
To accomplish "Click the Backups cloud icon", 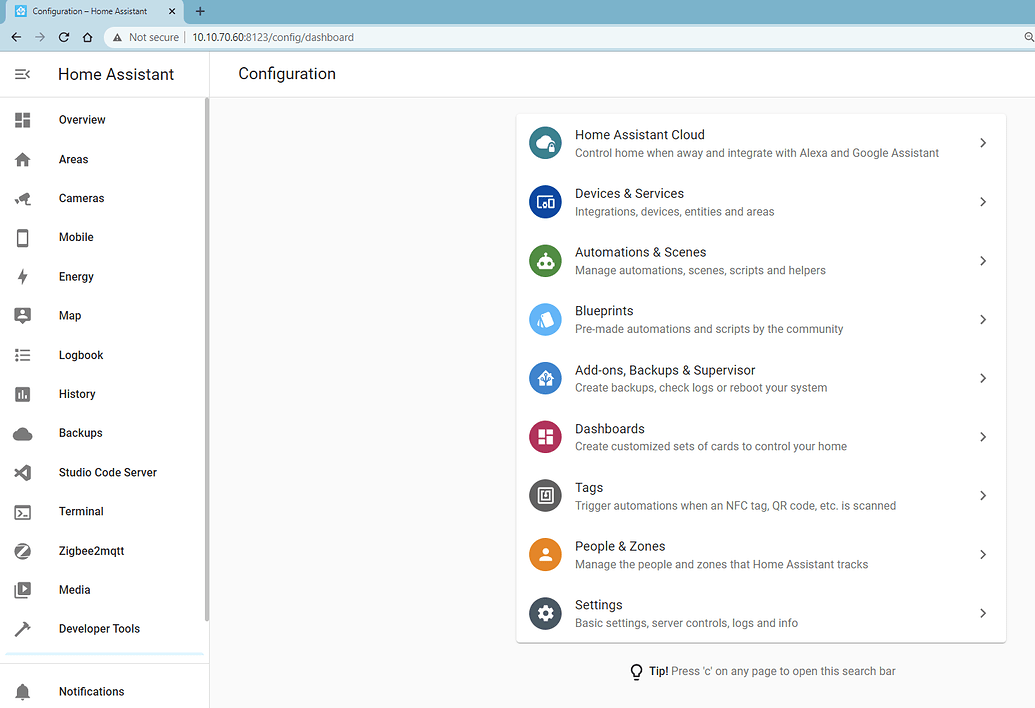I will click(22, 434).
